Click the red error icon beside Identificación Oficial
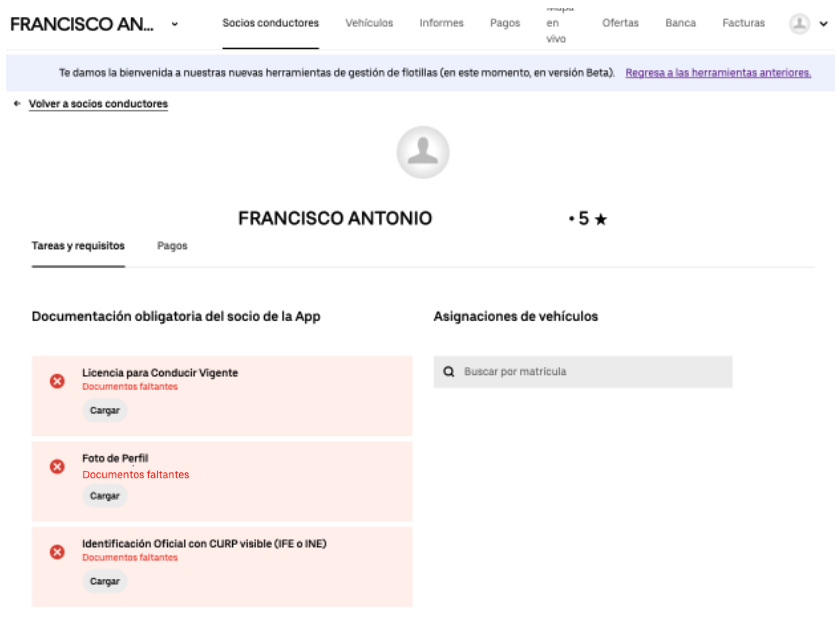 coord(57,552)
